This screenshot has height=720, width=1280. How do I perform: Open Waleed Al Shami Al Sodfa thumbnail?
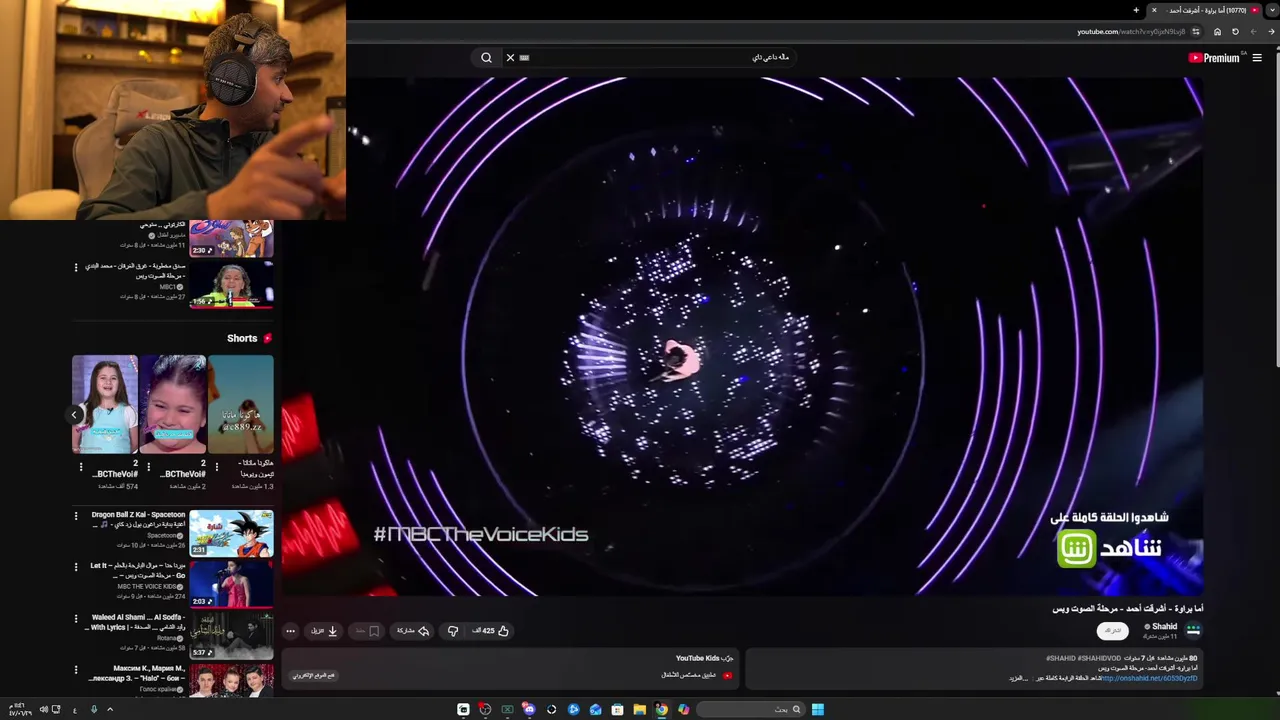tap(231, 636)
